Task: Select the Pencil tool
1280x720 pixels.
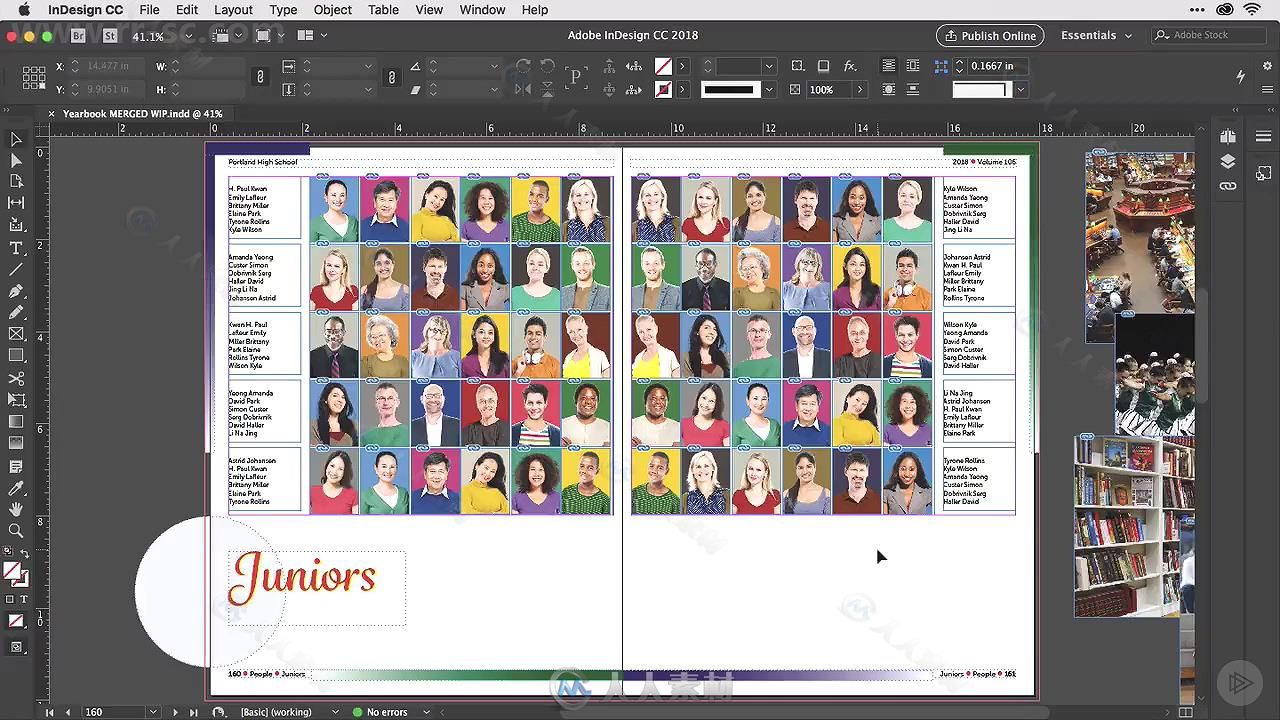Action: coord(15,313)
